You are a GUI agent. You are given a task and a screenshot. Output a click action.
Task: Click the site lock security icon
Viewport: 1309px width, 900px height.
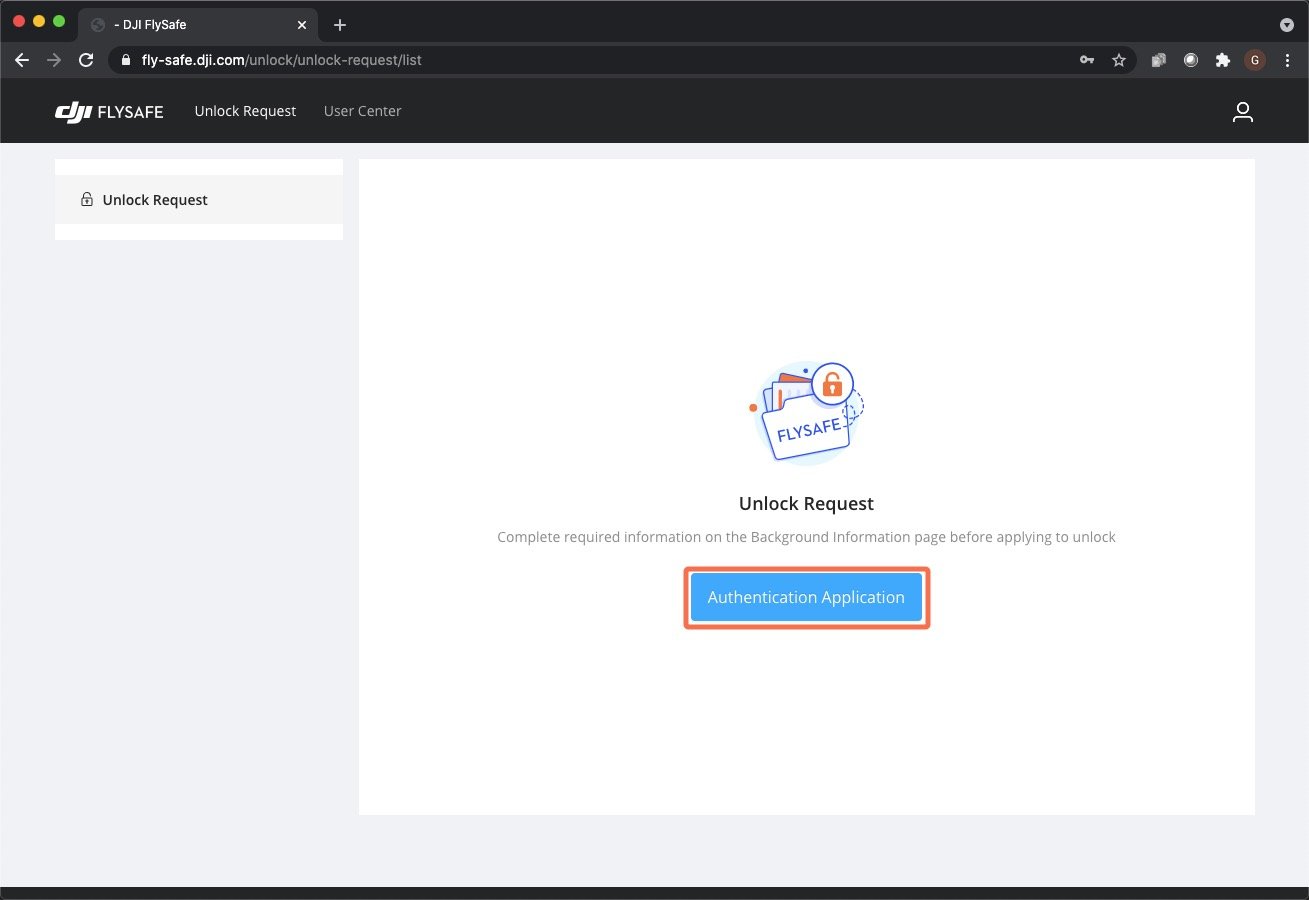coord(126,60)
